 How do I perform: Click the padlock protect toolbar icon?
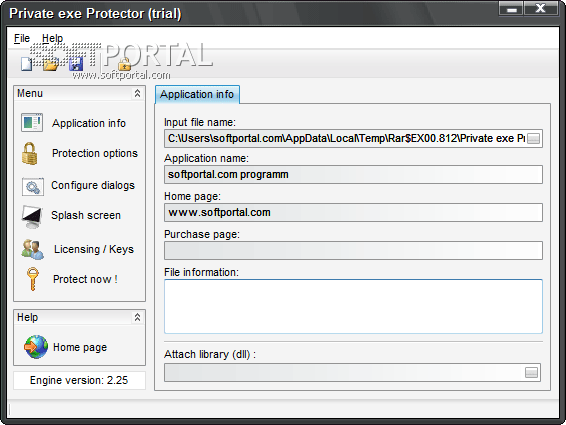click(x=125, y=64)
